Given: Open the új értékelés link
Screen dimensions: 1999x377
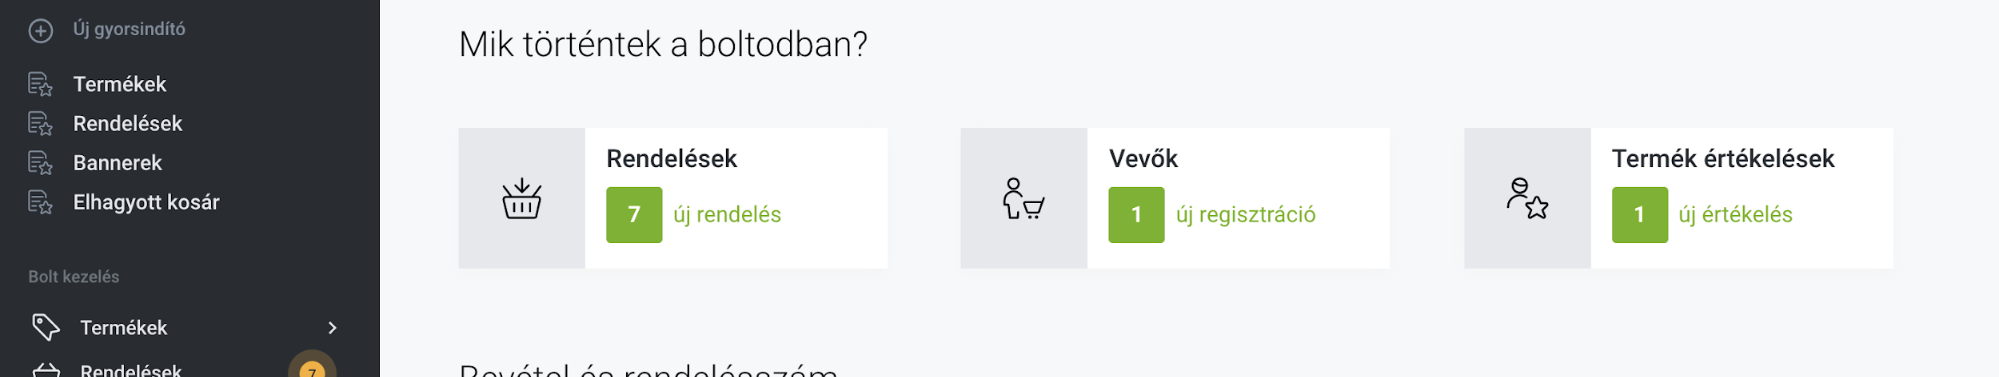Looking at the screenshot, I should pyautogui.click(x=1735, y=215).
